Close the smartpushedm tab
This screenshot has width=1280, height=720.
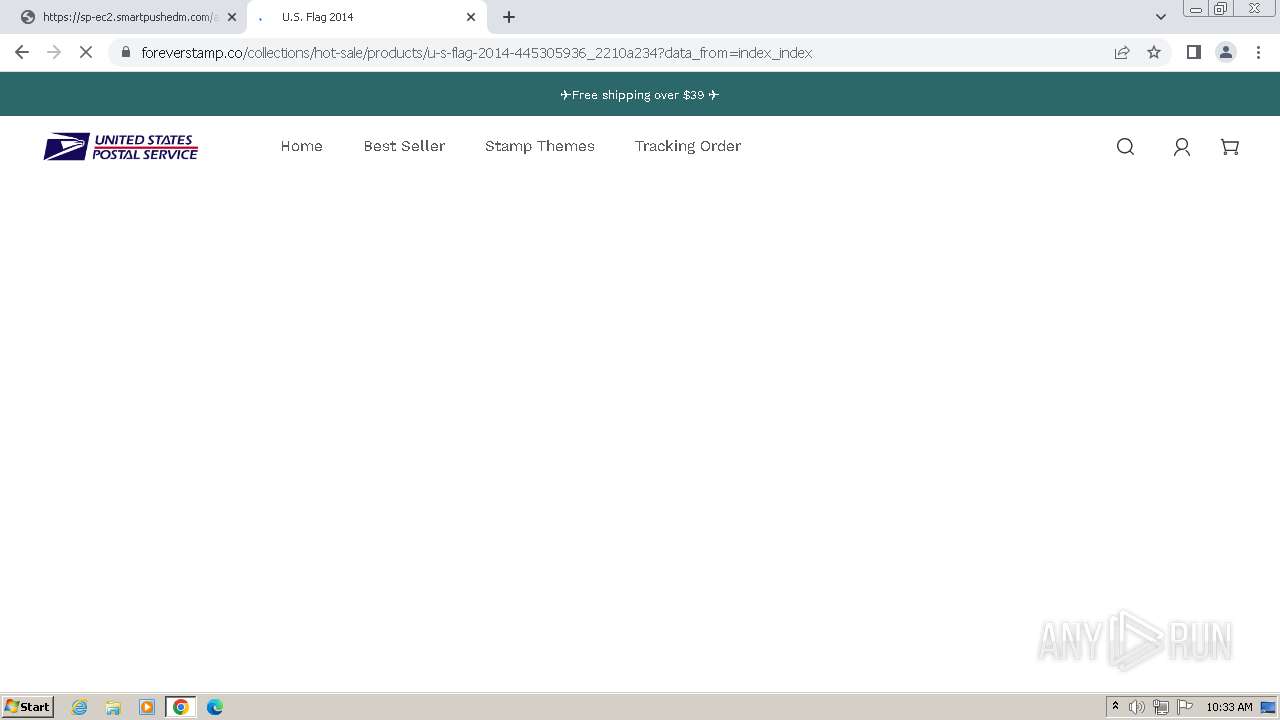pos(232,17)
